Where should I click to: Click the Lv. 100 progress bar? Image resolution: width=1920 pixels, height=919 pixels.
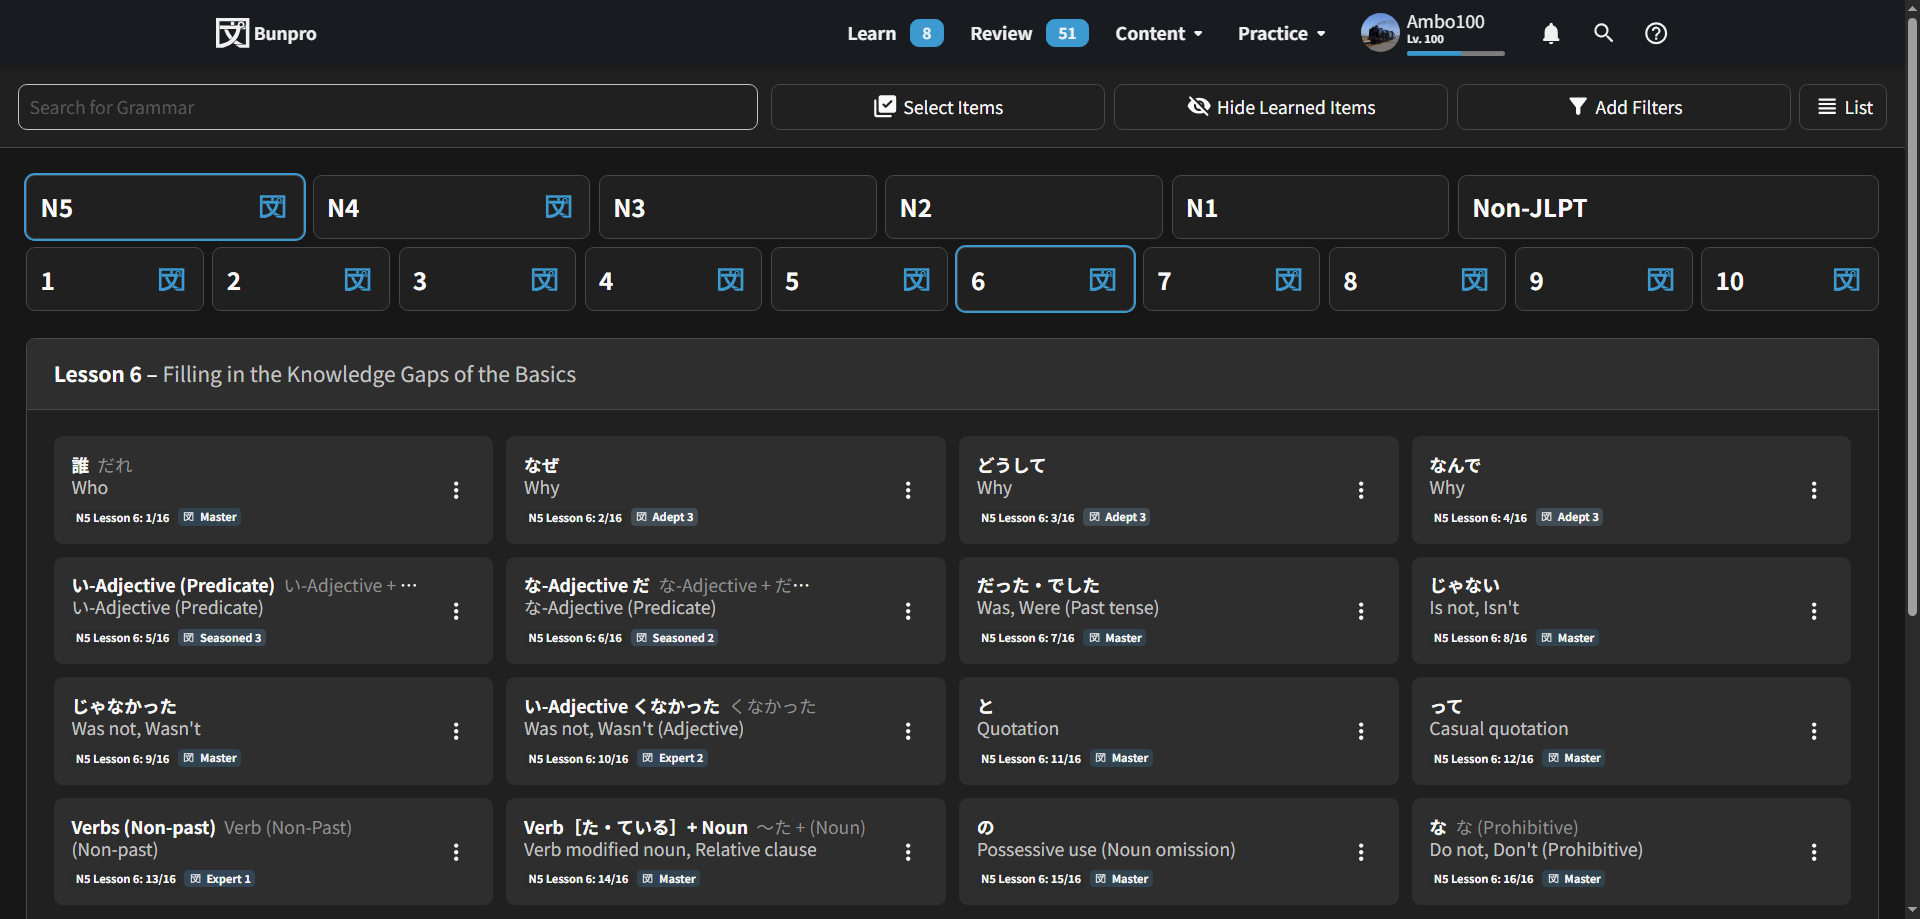pyautogui.click(x=1455, y=53)
